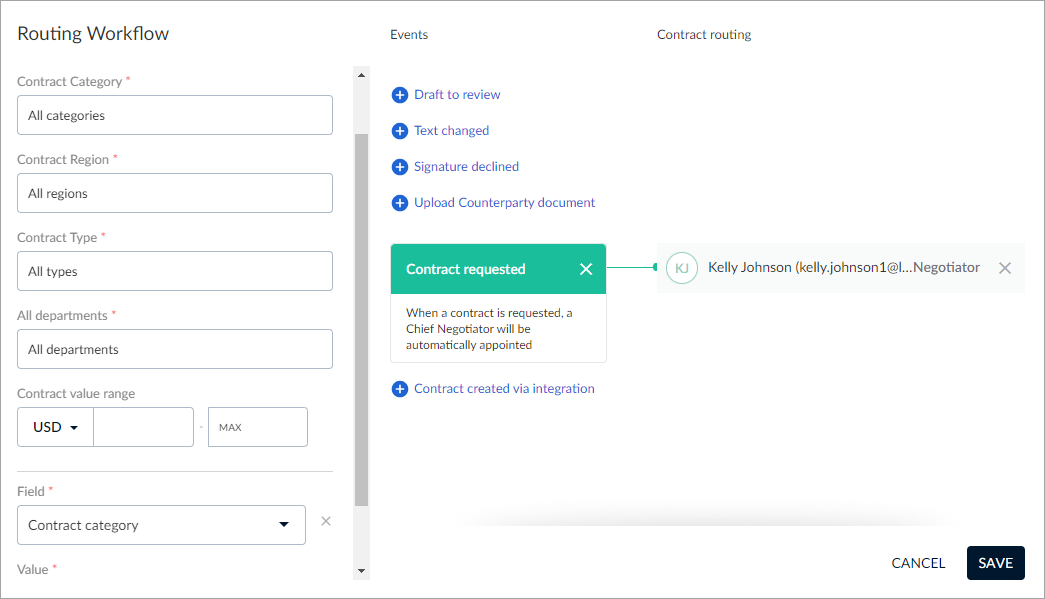Click the scrollbar down arrow
The width and height of the screenshot is (1045, 599).
(361, 571)
